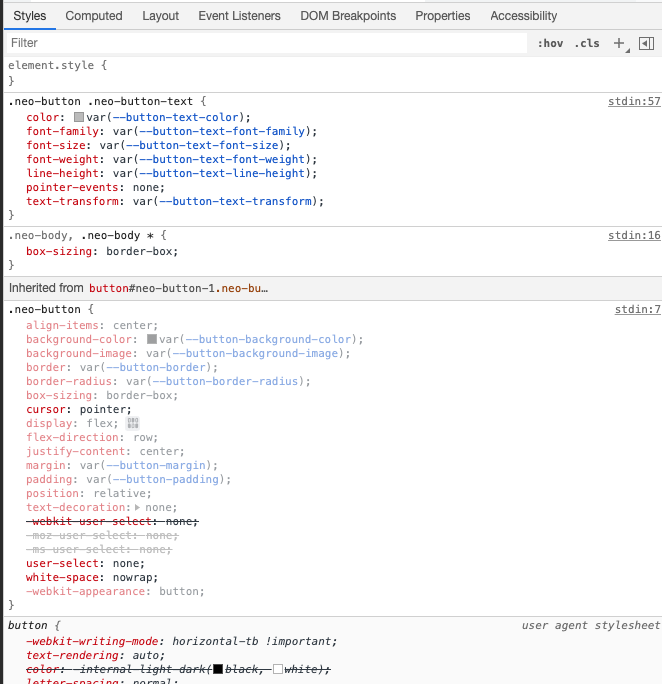Click the cursor value pointer
This screenshot has height=684, width=662.
click(x=103, y=409)
